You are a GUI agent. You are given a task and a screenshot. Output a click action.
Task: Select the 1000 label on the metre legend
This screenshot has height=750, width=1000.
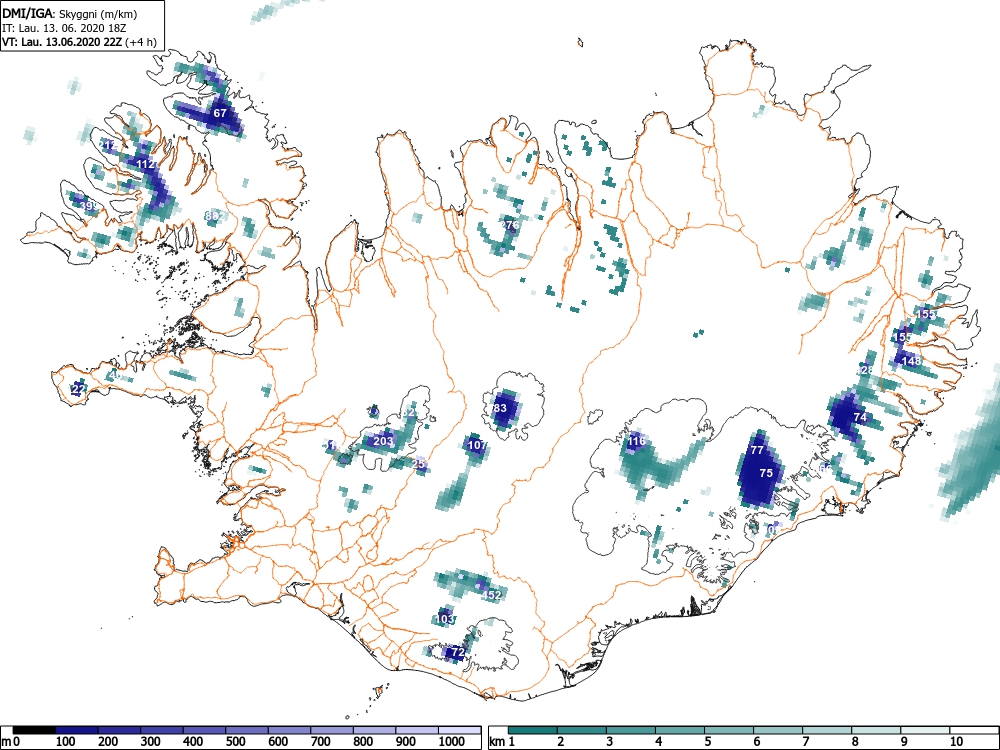click(452, 741)
